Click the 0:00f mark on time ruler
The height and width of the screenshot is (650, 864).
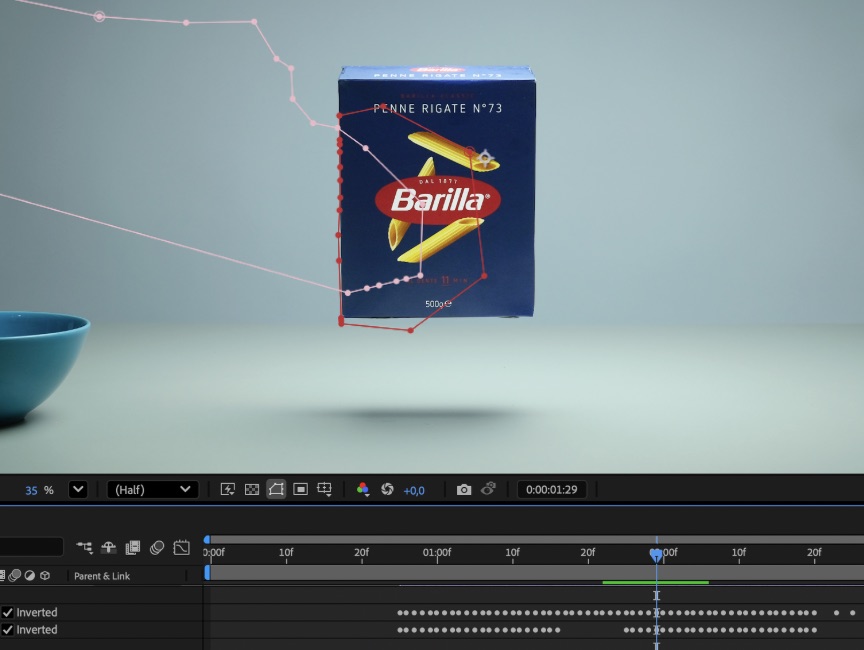(x=214, y=552)
